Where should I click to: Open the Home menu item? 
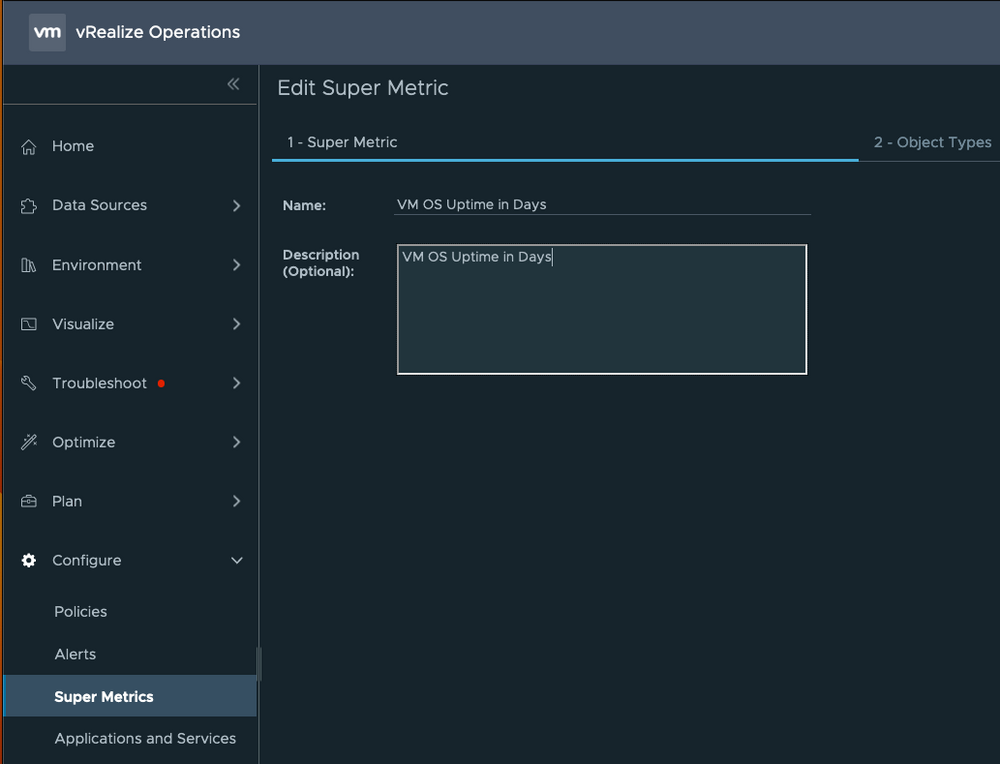[x=73, y=146]
